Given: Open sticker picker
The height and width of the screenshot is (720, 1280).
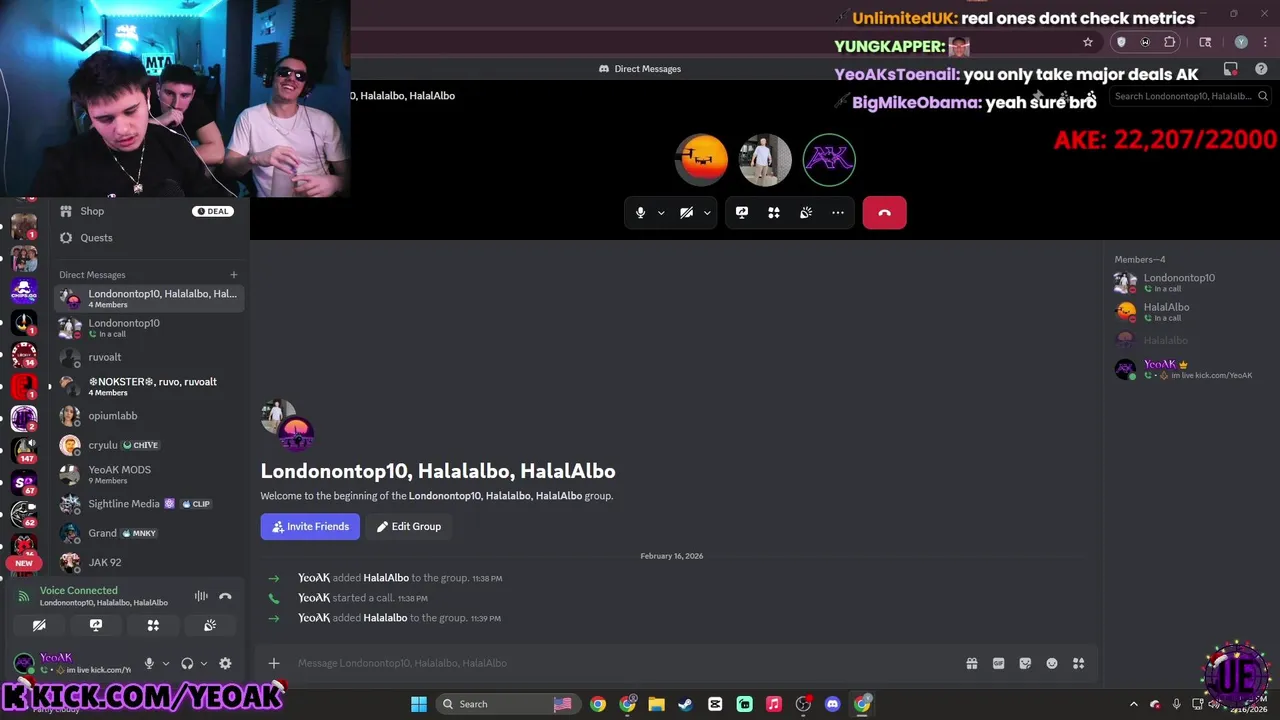Looking at the screenshot, I should point(1025,663).
